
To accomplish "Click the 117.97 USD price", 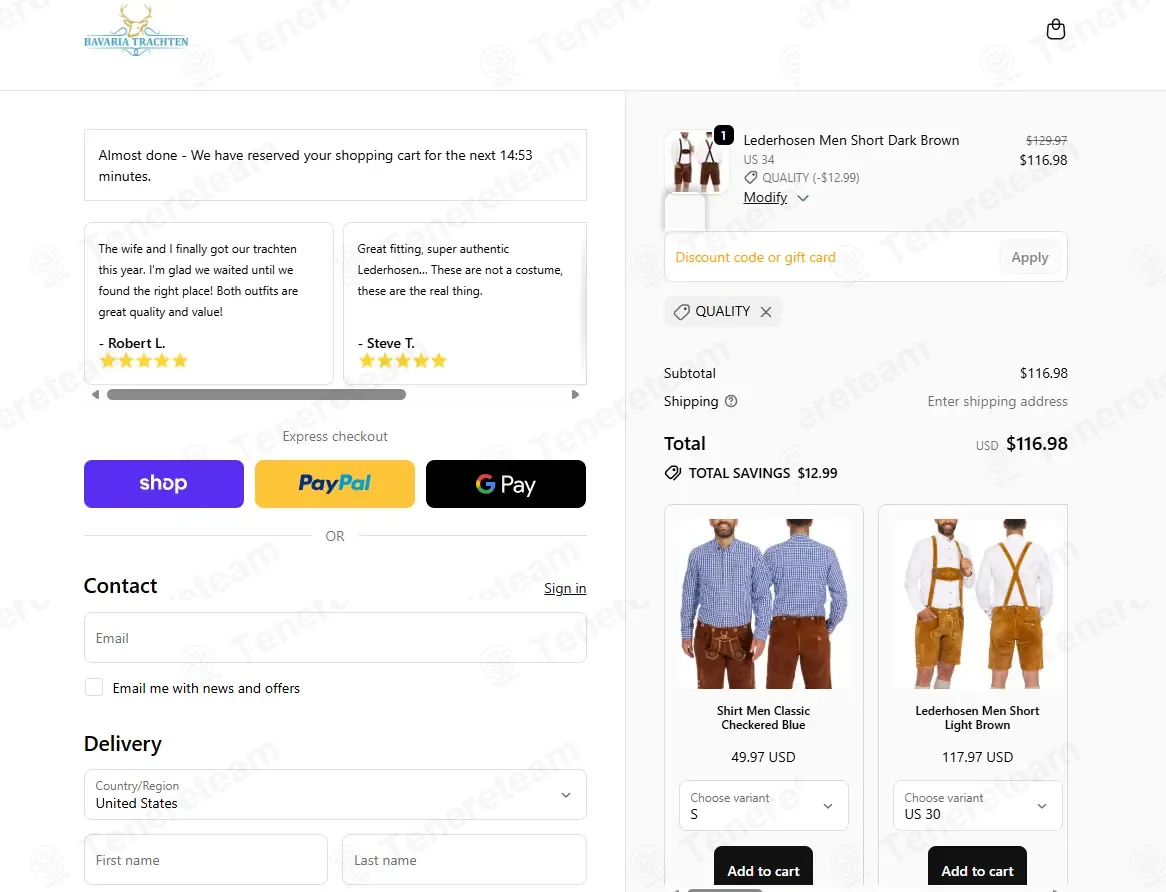I will (977, 757).
